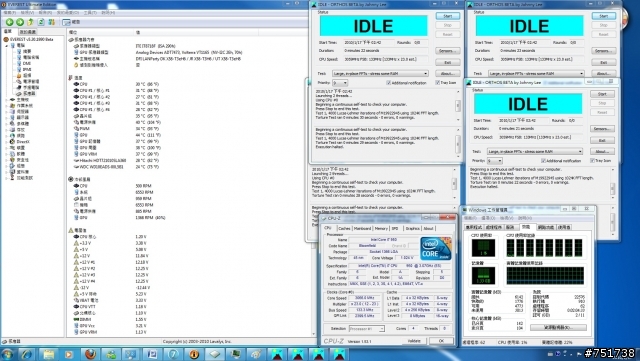The width and height of the screenshot is (640, 361).
Task: Open Priority dropdown in 21-seconds Orthos window
Action: 494,161
